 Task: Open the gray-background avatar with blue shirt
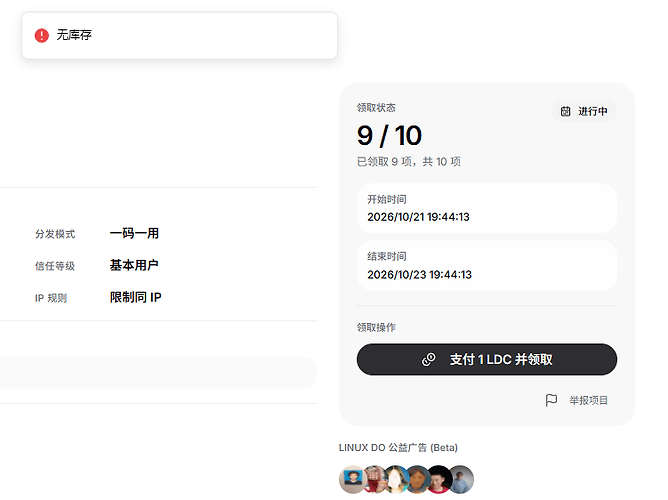pyautogui.click(x=461, y=479)
